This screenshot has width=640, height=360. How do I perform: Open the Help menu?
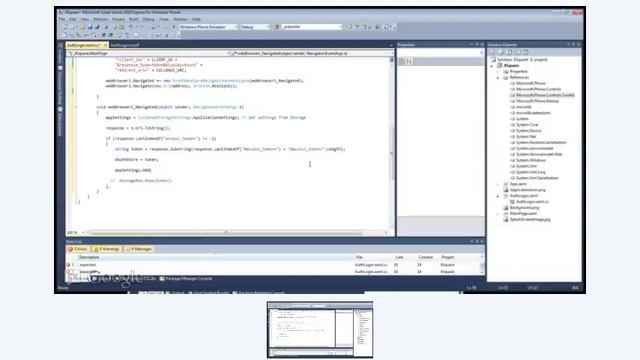click(x=196, y=19)
